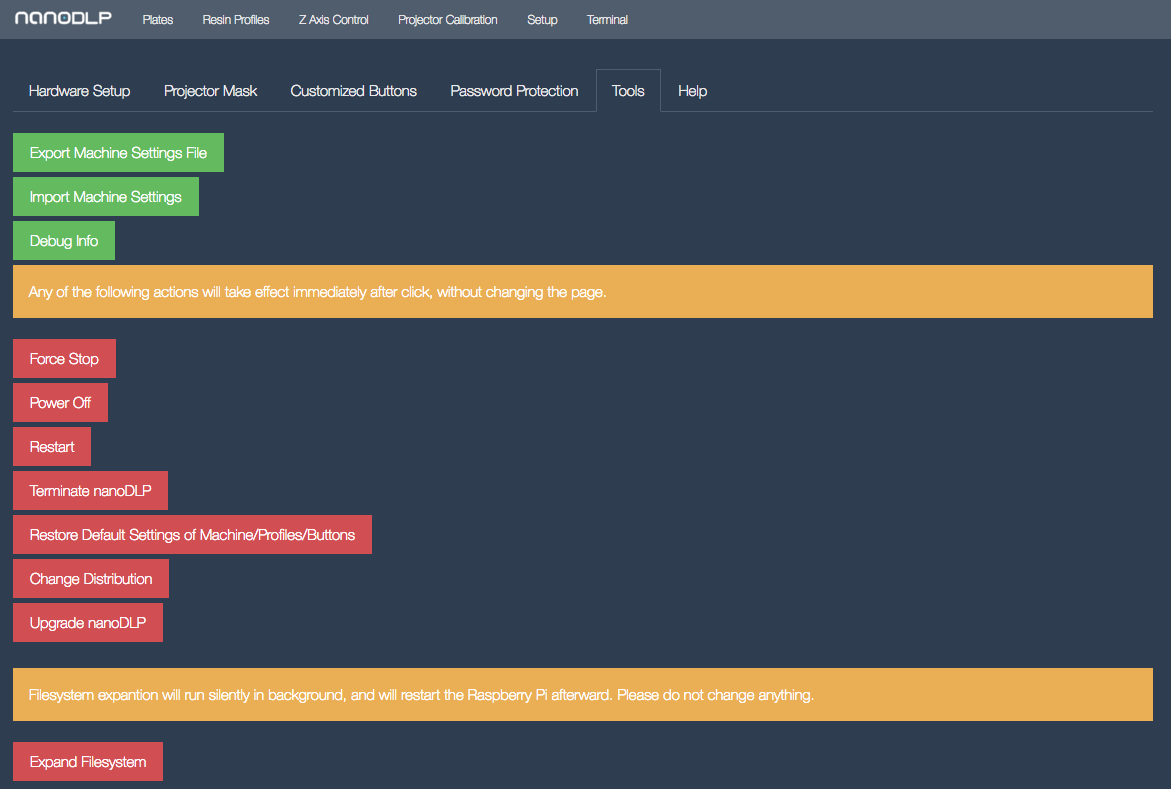Click Export Machine Settings File

(x=118, y=152)
